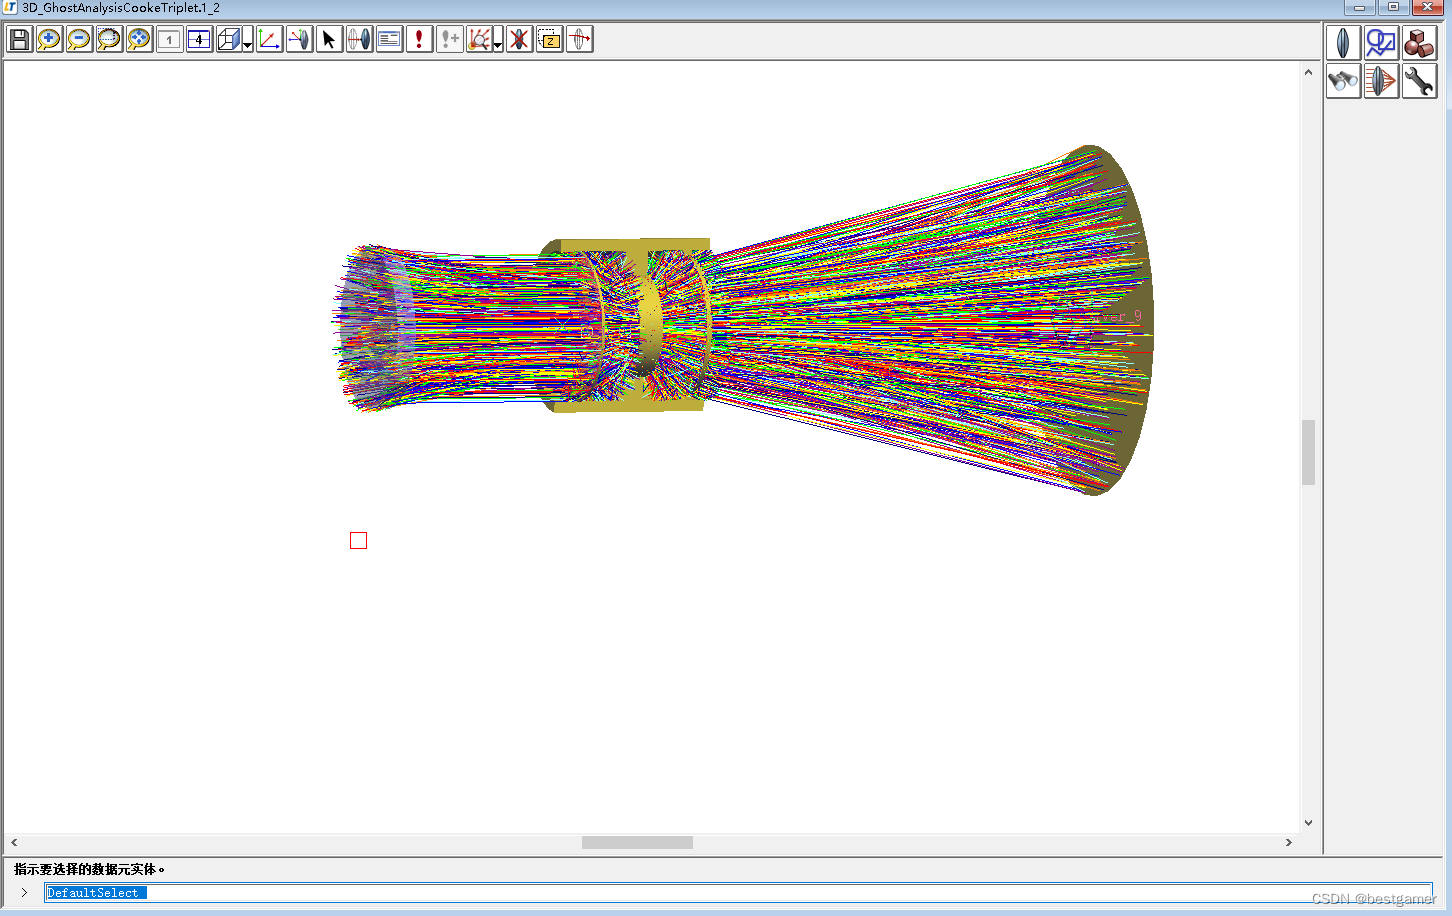The width and height of the screenshot is (1452, 916).
Task: Click the coordinate axes orientation icon
Action: 268,39
